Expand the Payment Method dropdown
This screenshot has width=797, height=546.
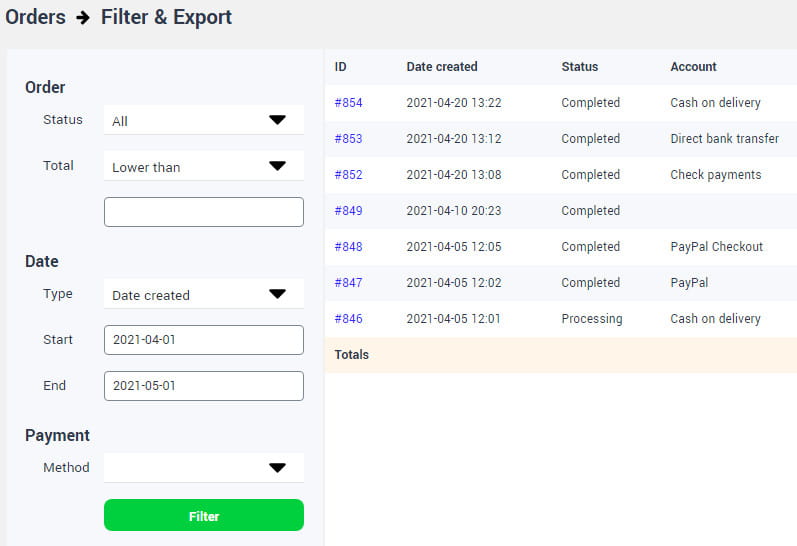click(x=203, y=467)
